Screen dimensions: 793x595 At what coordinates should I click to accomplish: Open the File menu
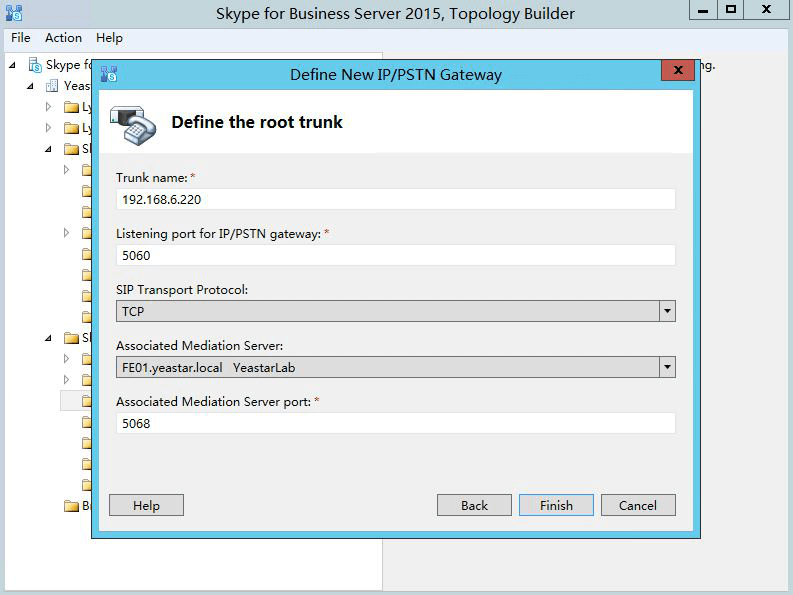21,38
